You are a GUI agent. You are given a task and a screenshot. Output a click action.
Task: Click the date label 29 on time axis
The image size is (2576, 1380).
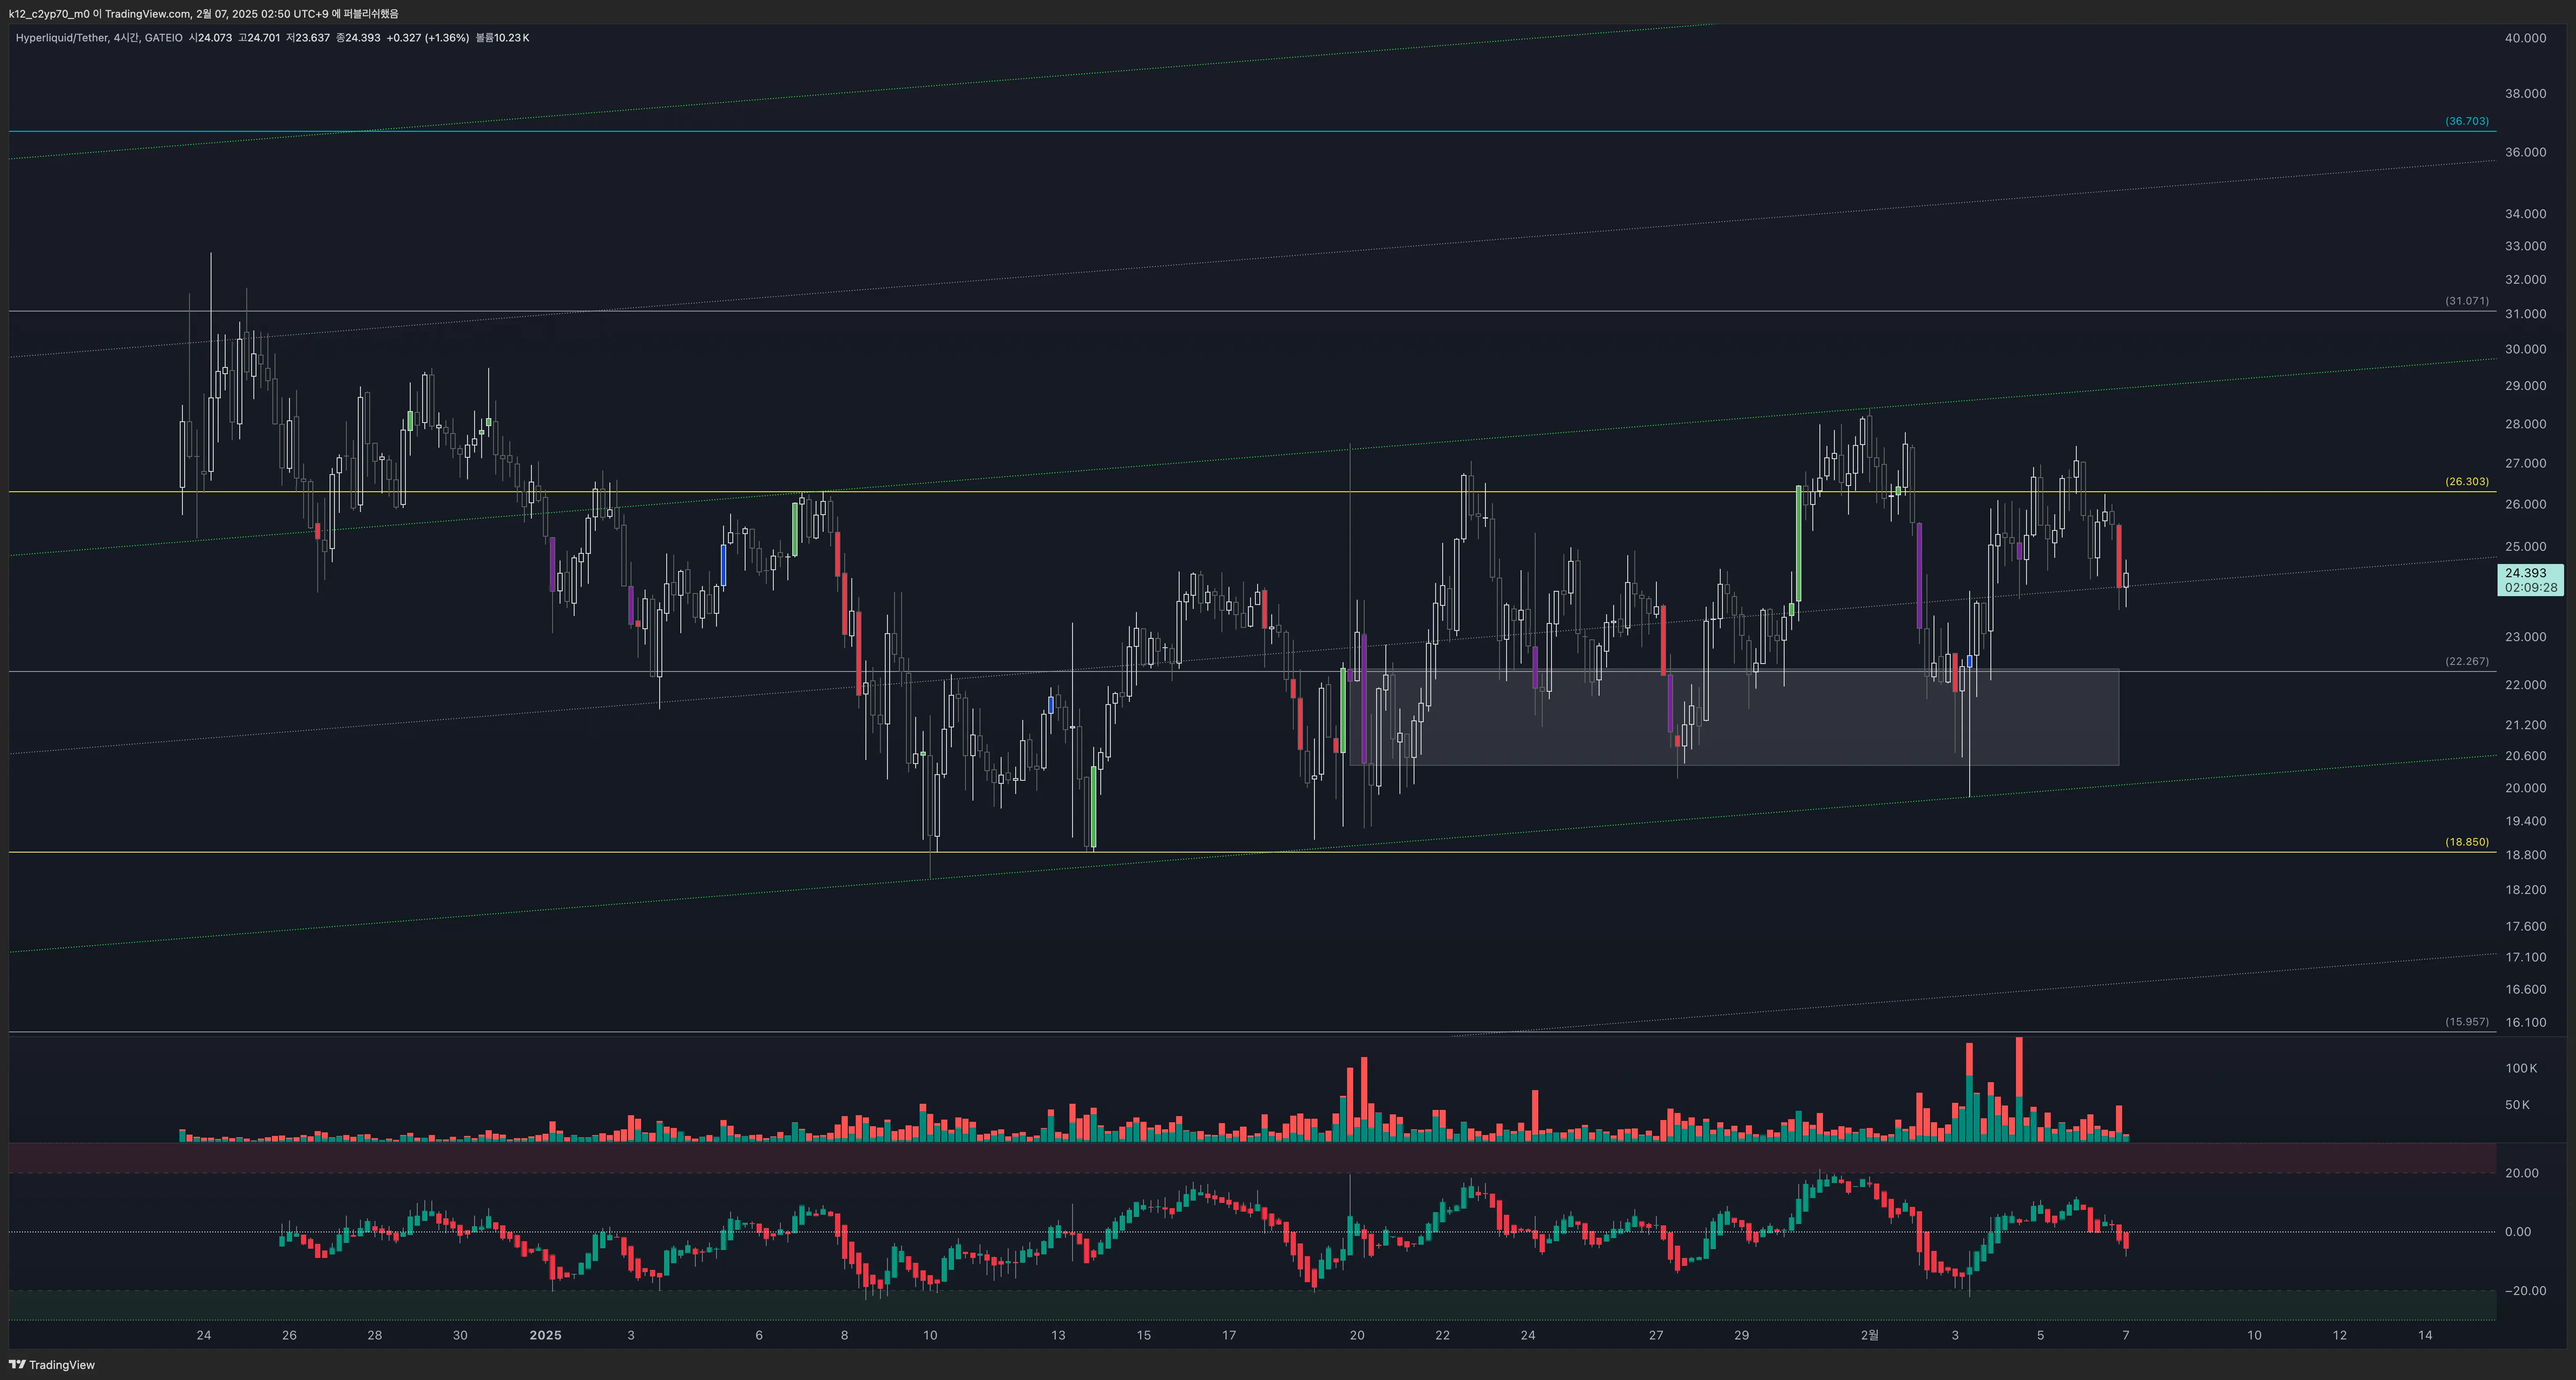coord(1741,1336)
